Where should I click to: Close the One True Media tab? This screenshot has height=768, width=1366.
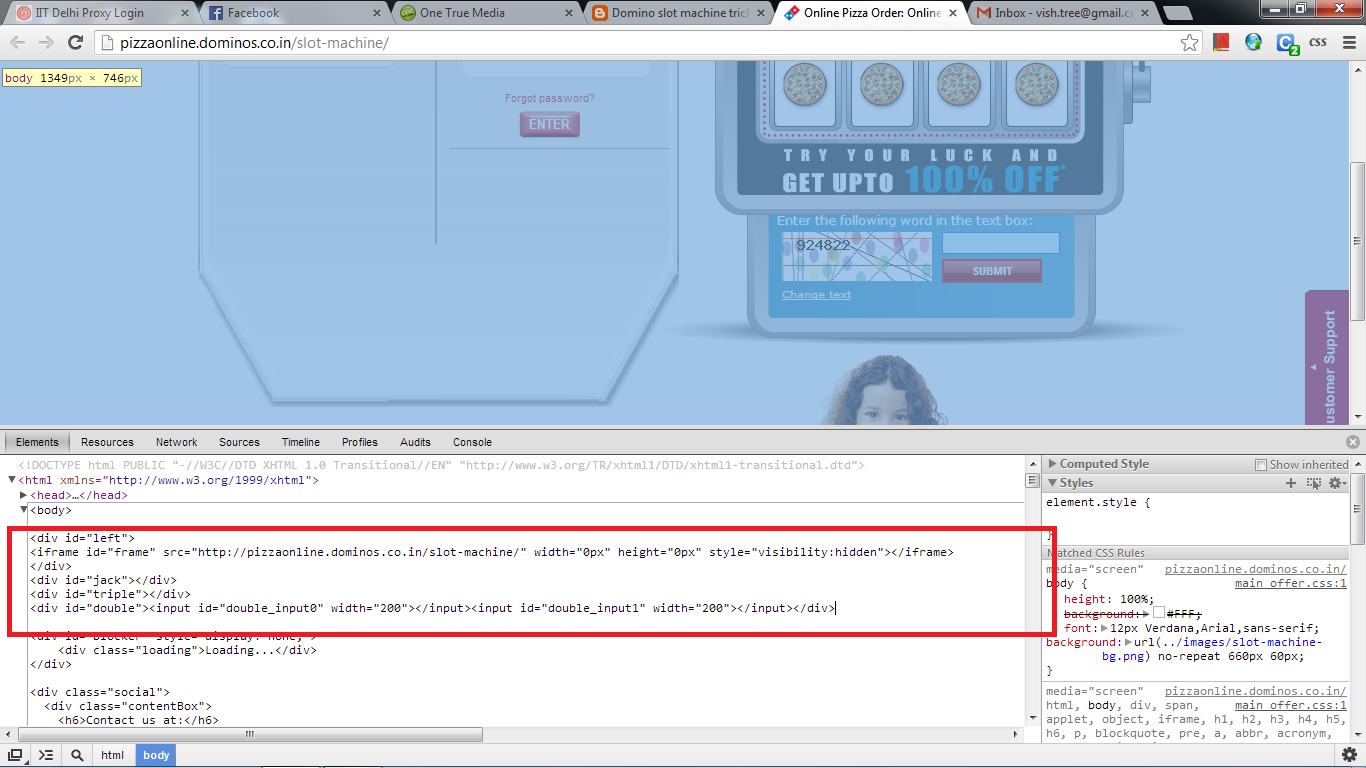pos(569,13)
